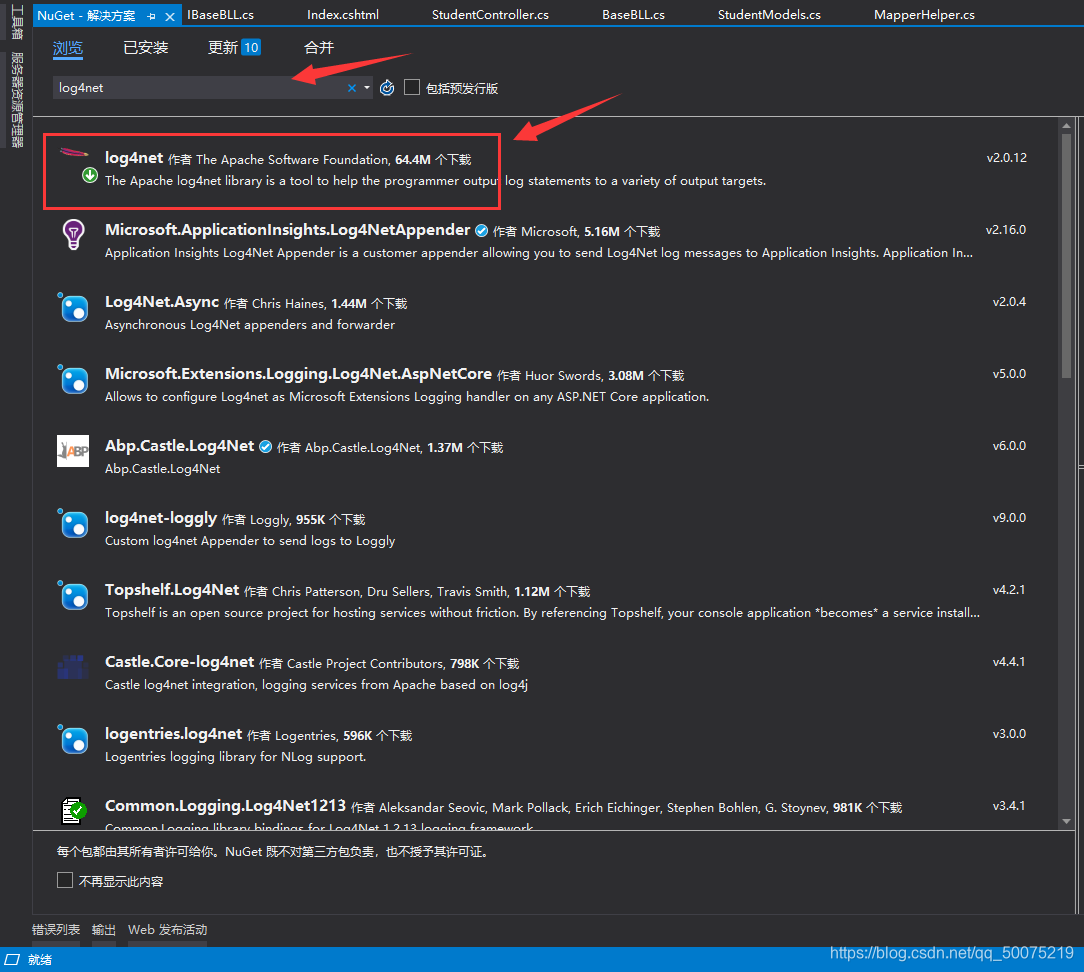Click the status bar window icon next to 就绪
The height and width of the screenshot is (972, 1084).
[x=12, y=959]
